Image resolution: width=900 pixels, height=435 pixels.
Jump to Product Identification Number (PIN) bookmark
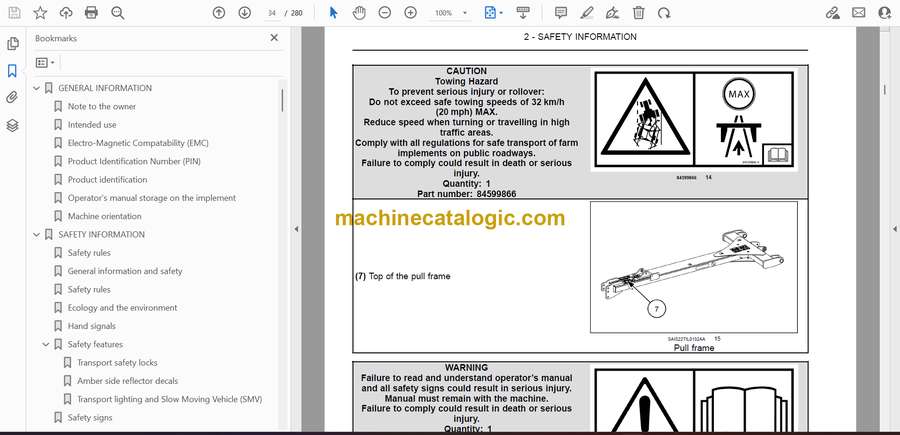(x=134, y=161)
